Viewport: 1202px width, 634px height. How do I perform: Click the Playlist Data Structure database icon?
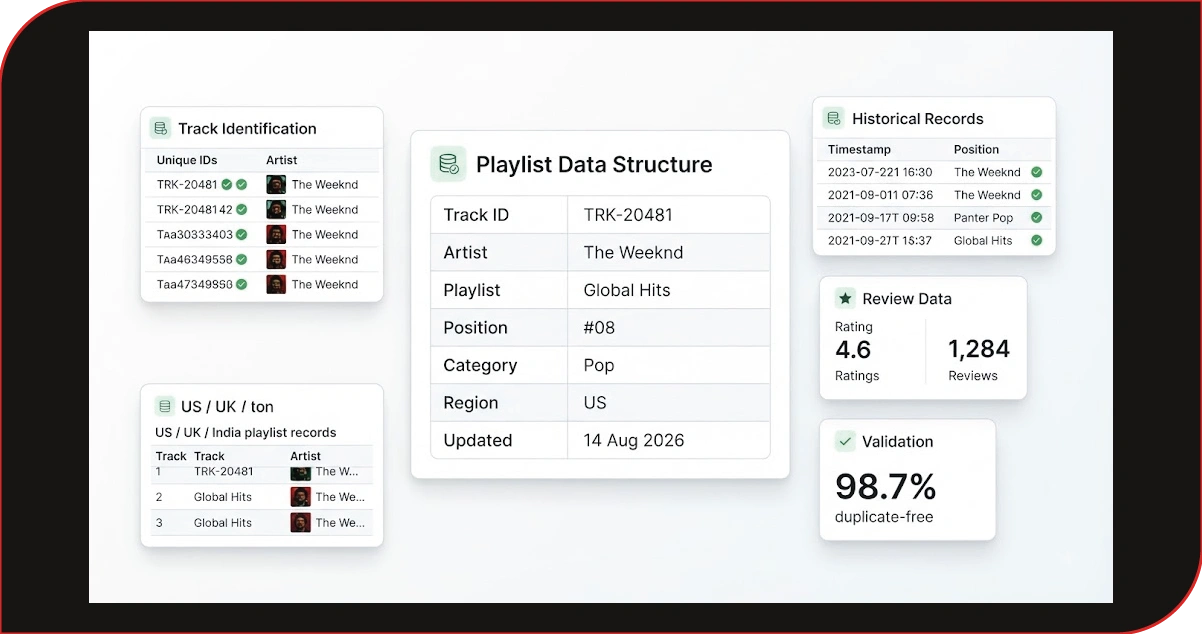tap(449, 164)
